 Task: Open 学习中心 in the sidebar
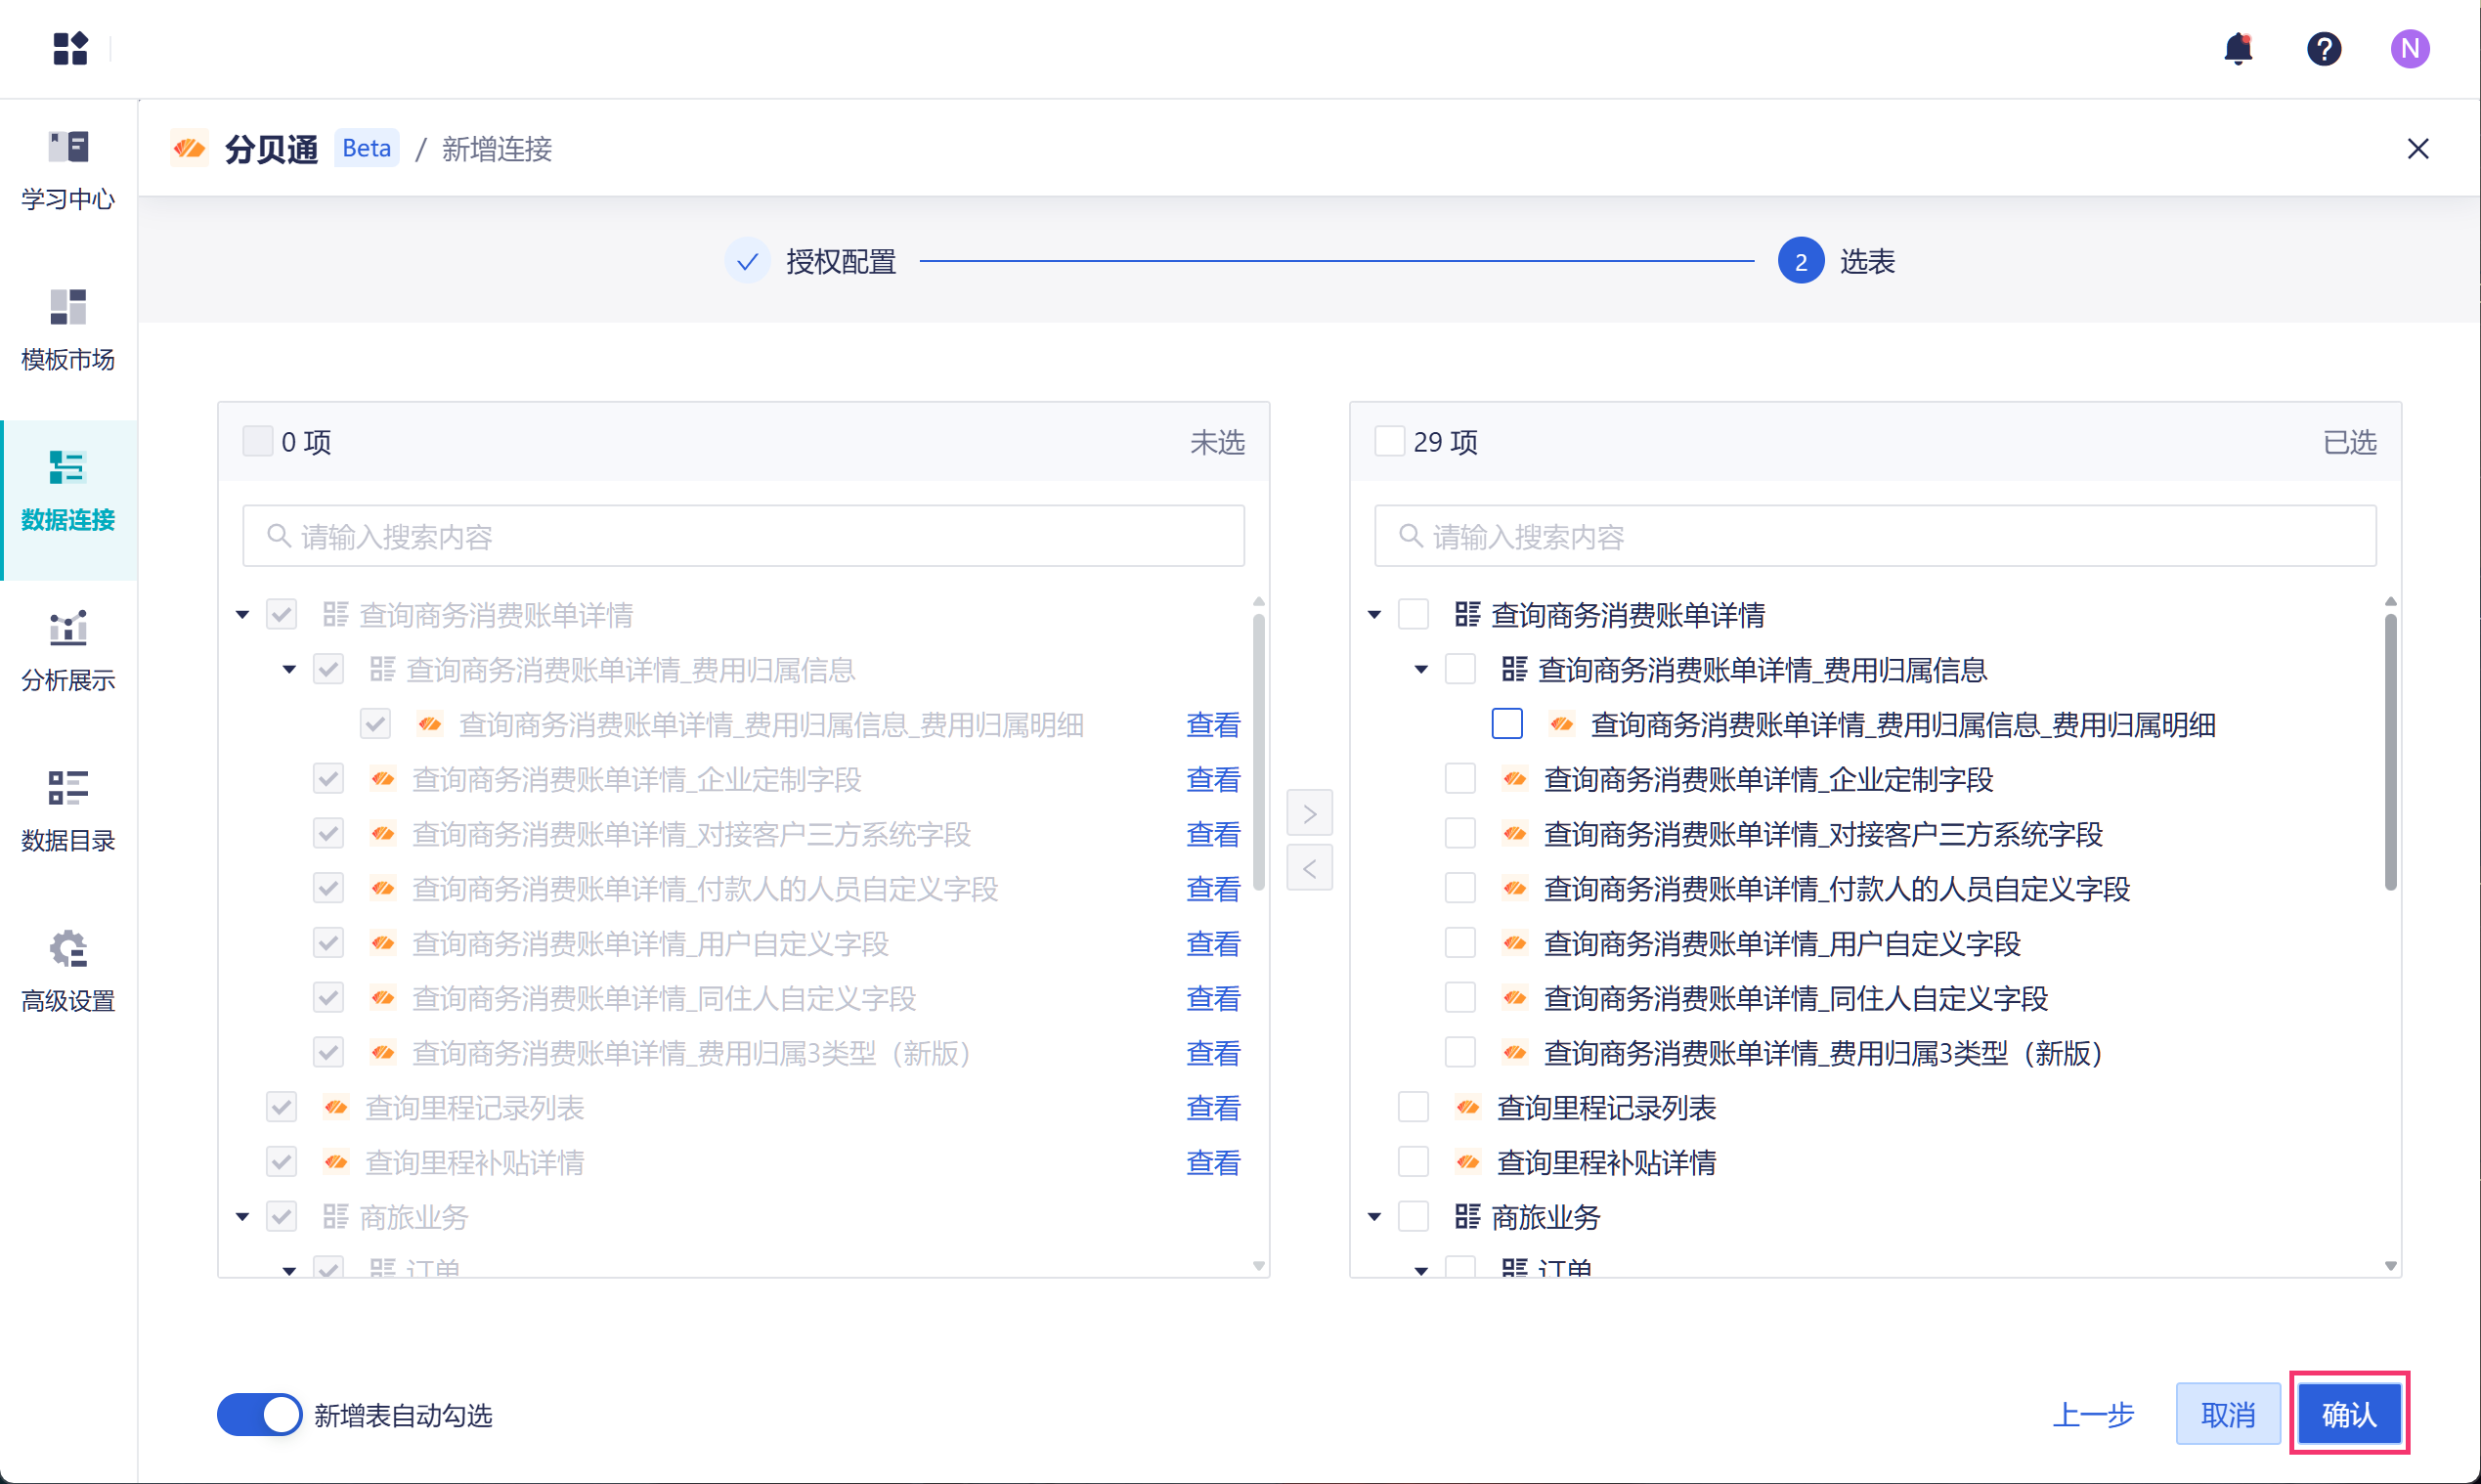[68, 170]
